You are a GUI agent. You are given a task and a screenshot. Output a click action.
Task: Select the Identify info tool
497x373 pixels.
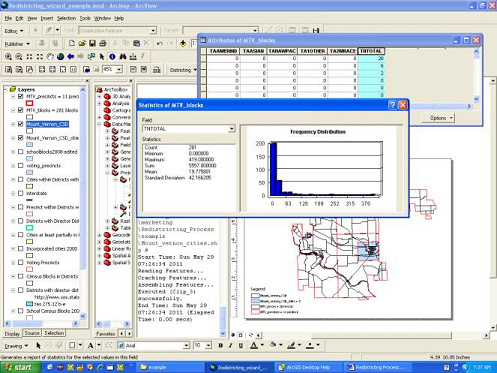pos(112,57)
